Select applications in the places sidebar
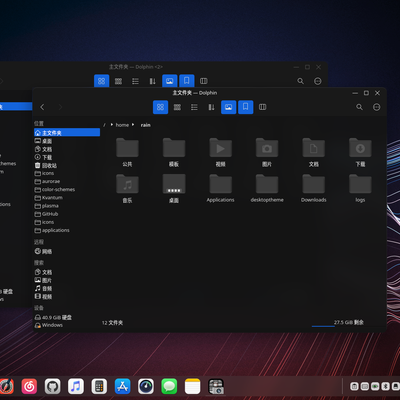 point(67,230)
